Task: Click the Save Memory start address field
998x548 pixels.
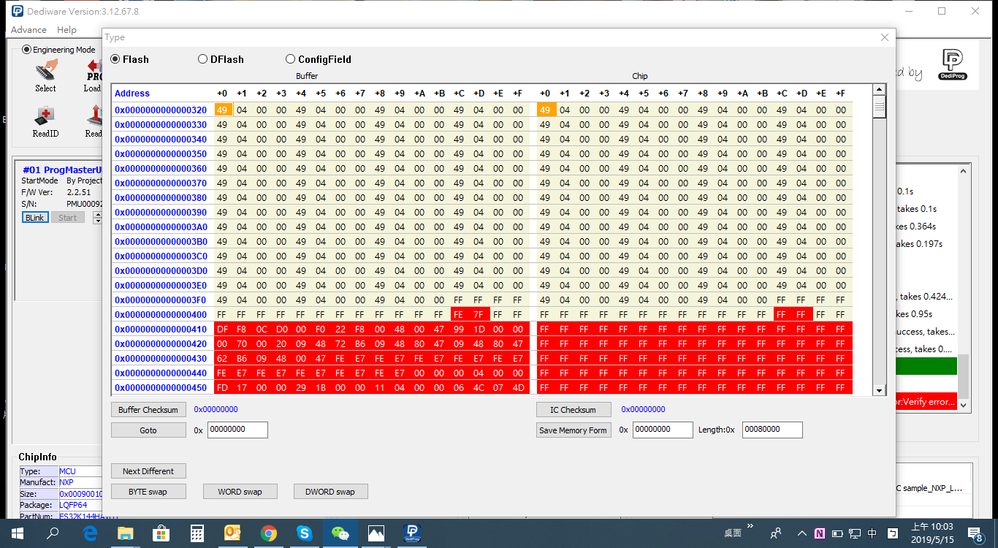Action: [x=663, y=430]
